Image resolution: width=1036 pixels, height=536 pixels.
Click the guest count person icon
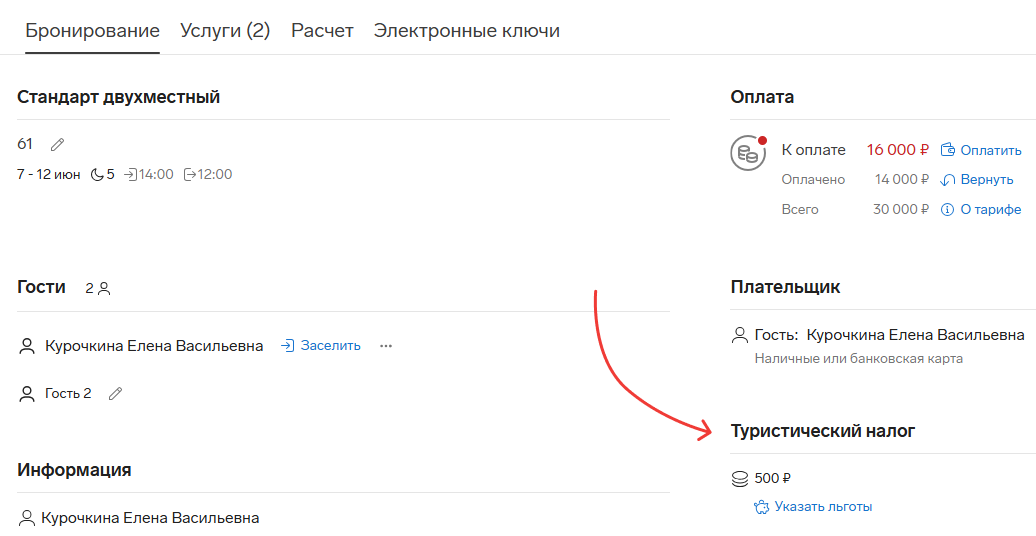pos(104,288)
